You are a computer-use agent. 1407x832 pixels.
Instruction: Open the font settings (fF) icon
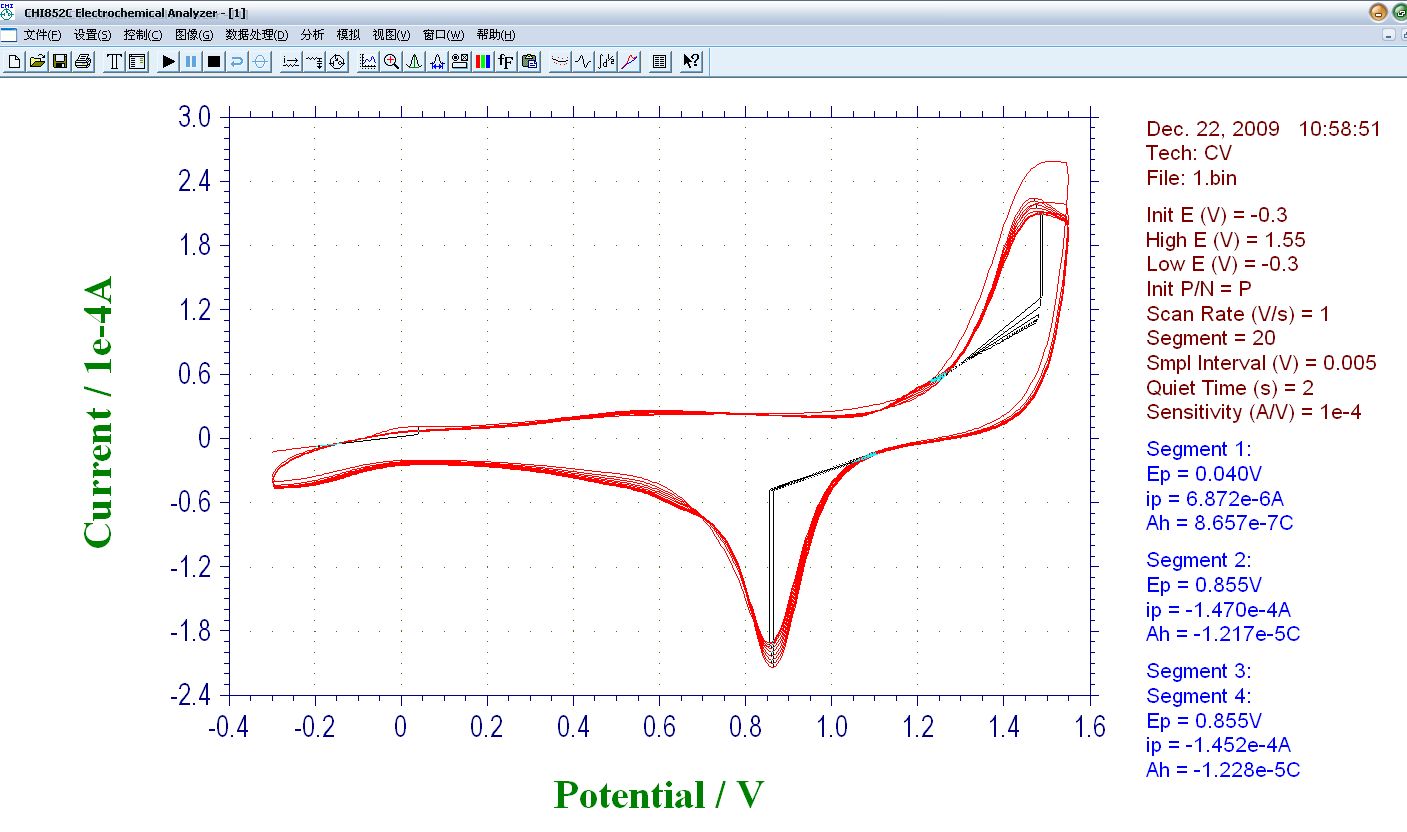click(x=506, y=62)
